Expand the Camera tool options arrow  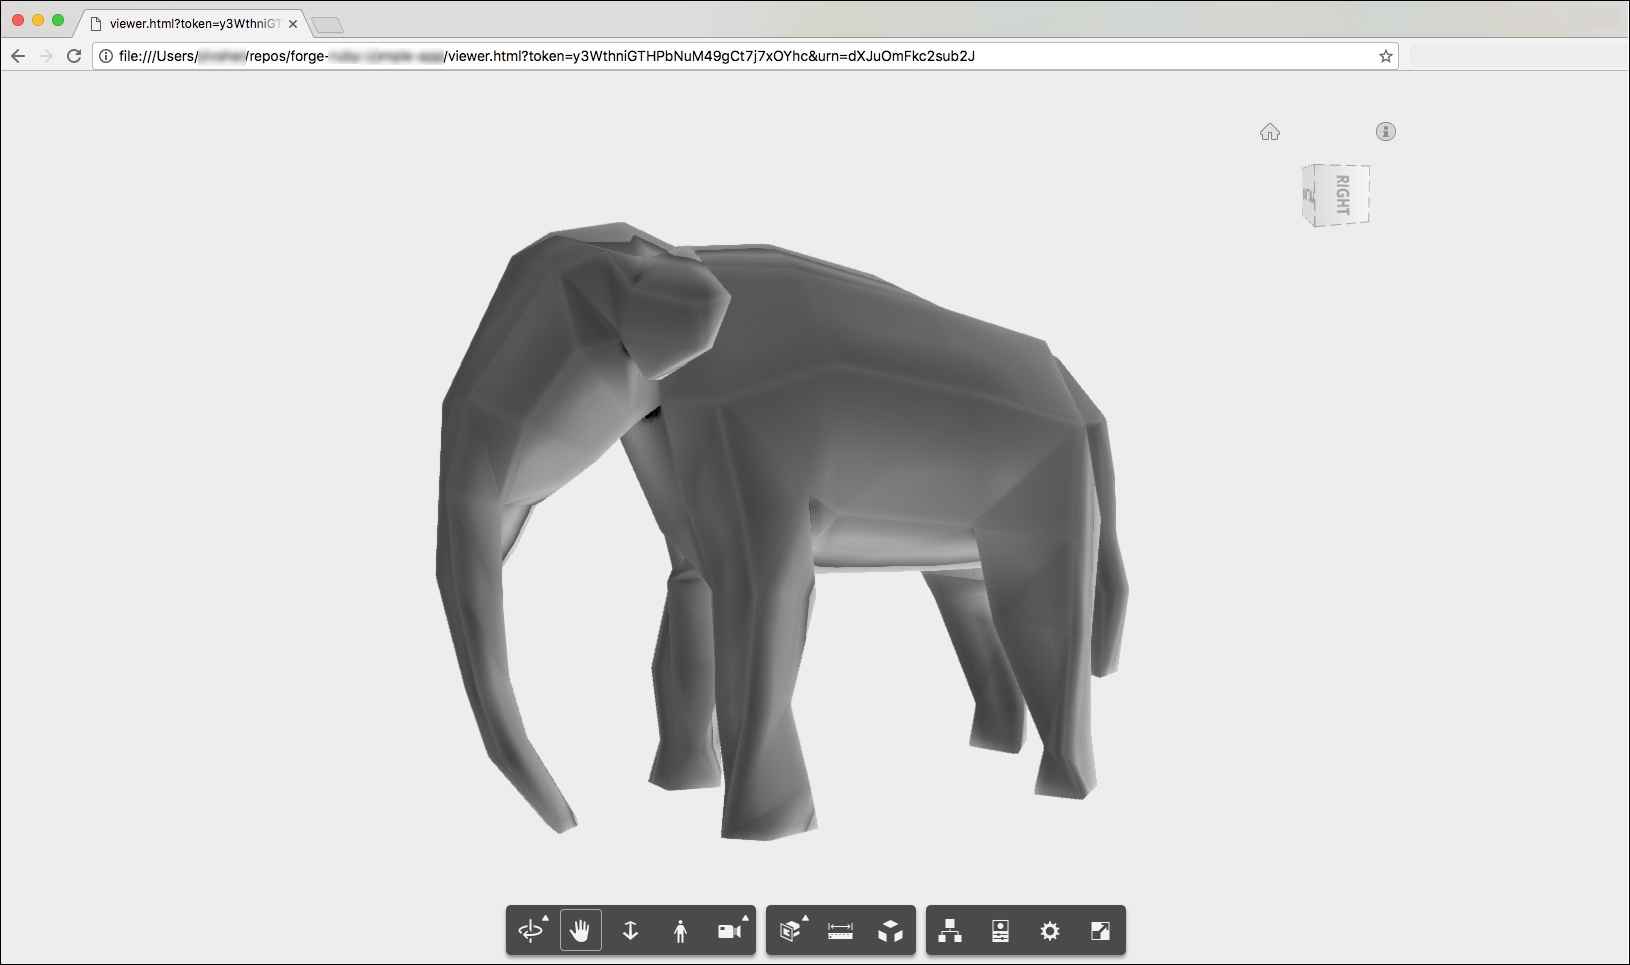745,917
